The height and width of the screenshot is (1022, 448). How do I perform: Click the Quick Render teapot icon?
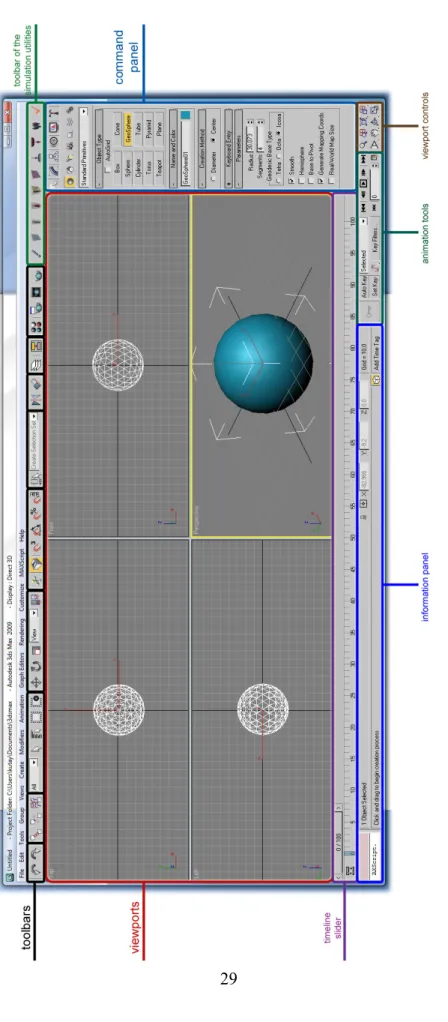point(37,275)
